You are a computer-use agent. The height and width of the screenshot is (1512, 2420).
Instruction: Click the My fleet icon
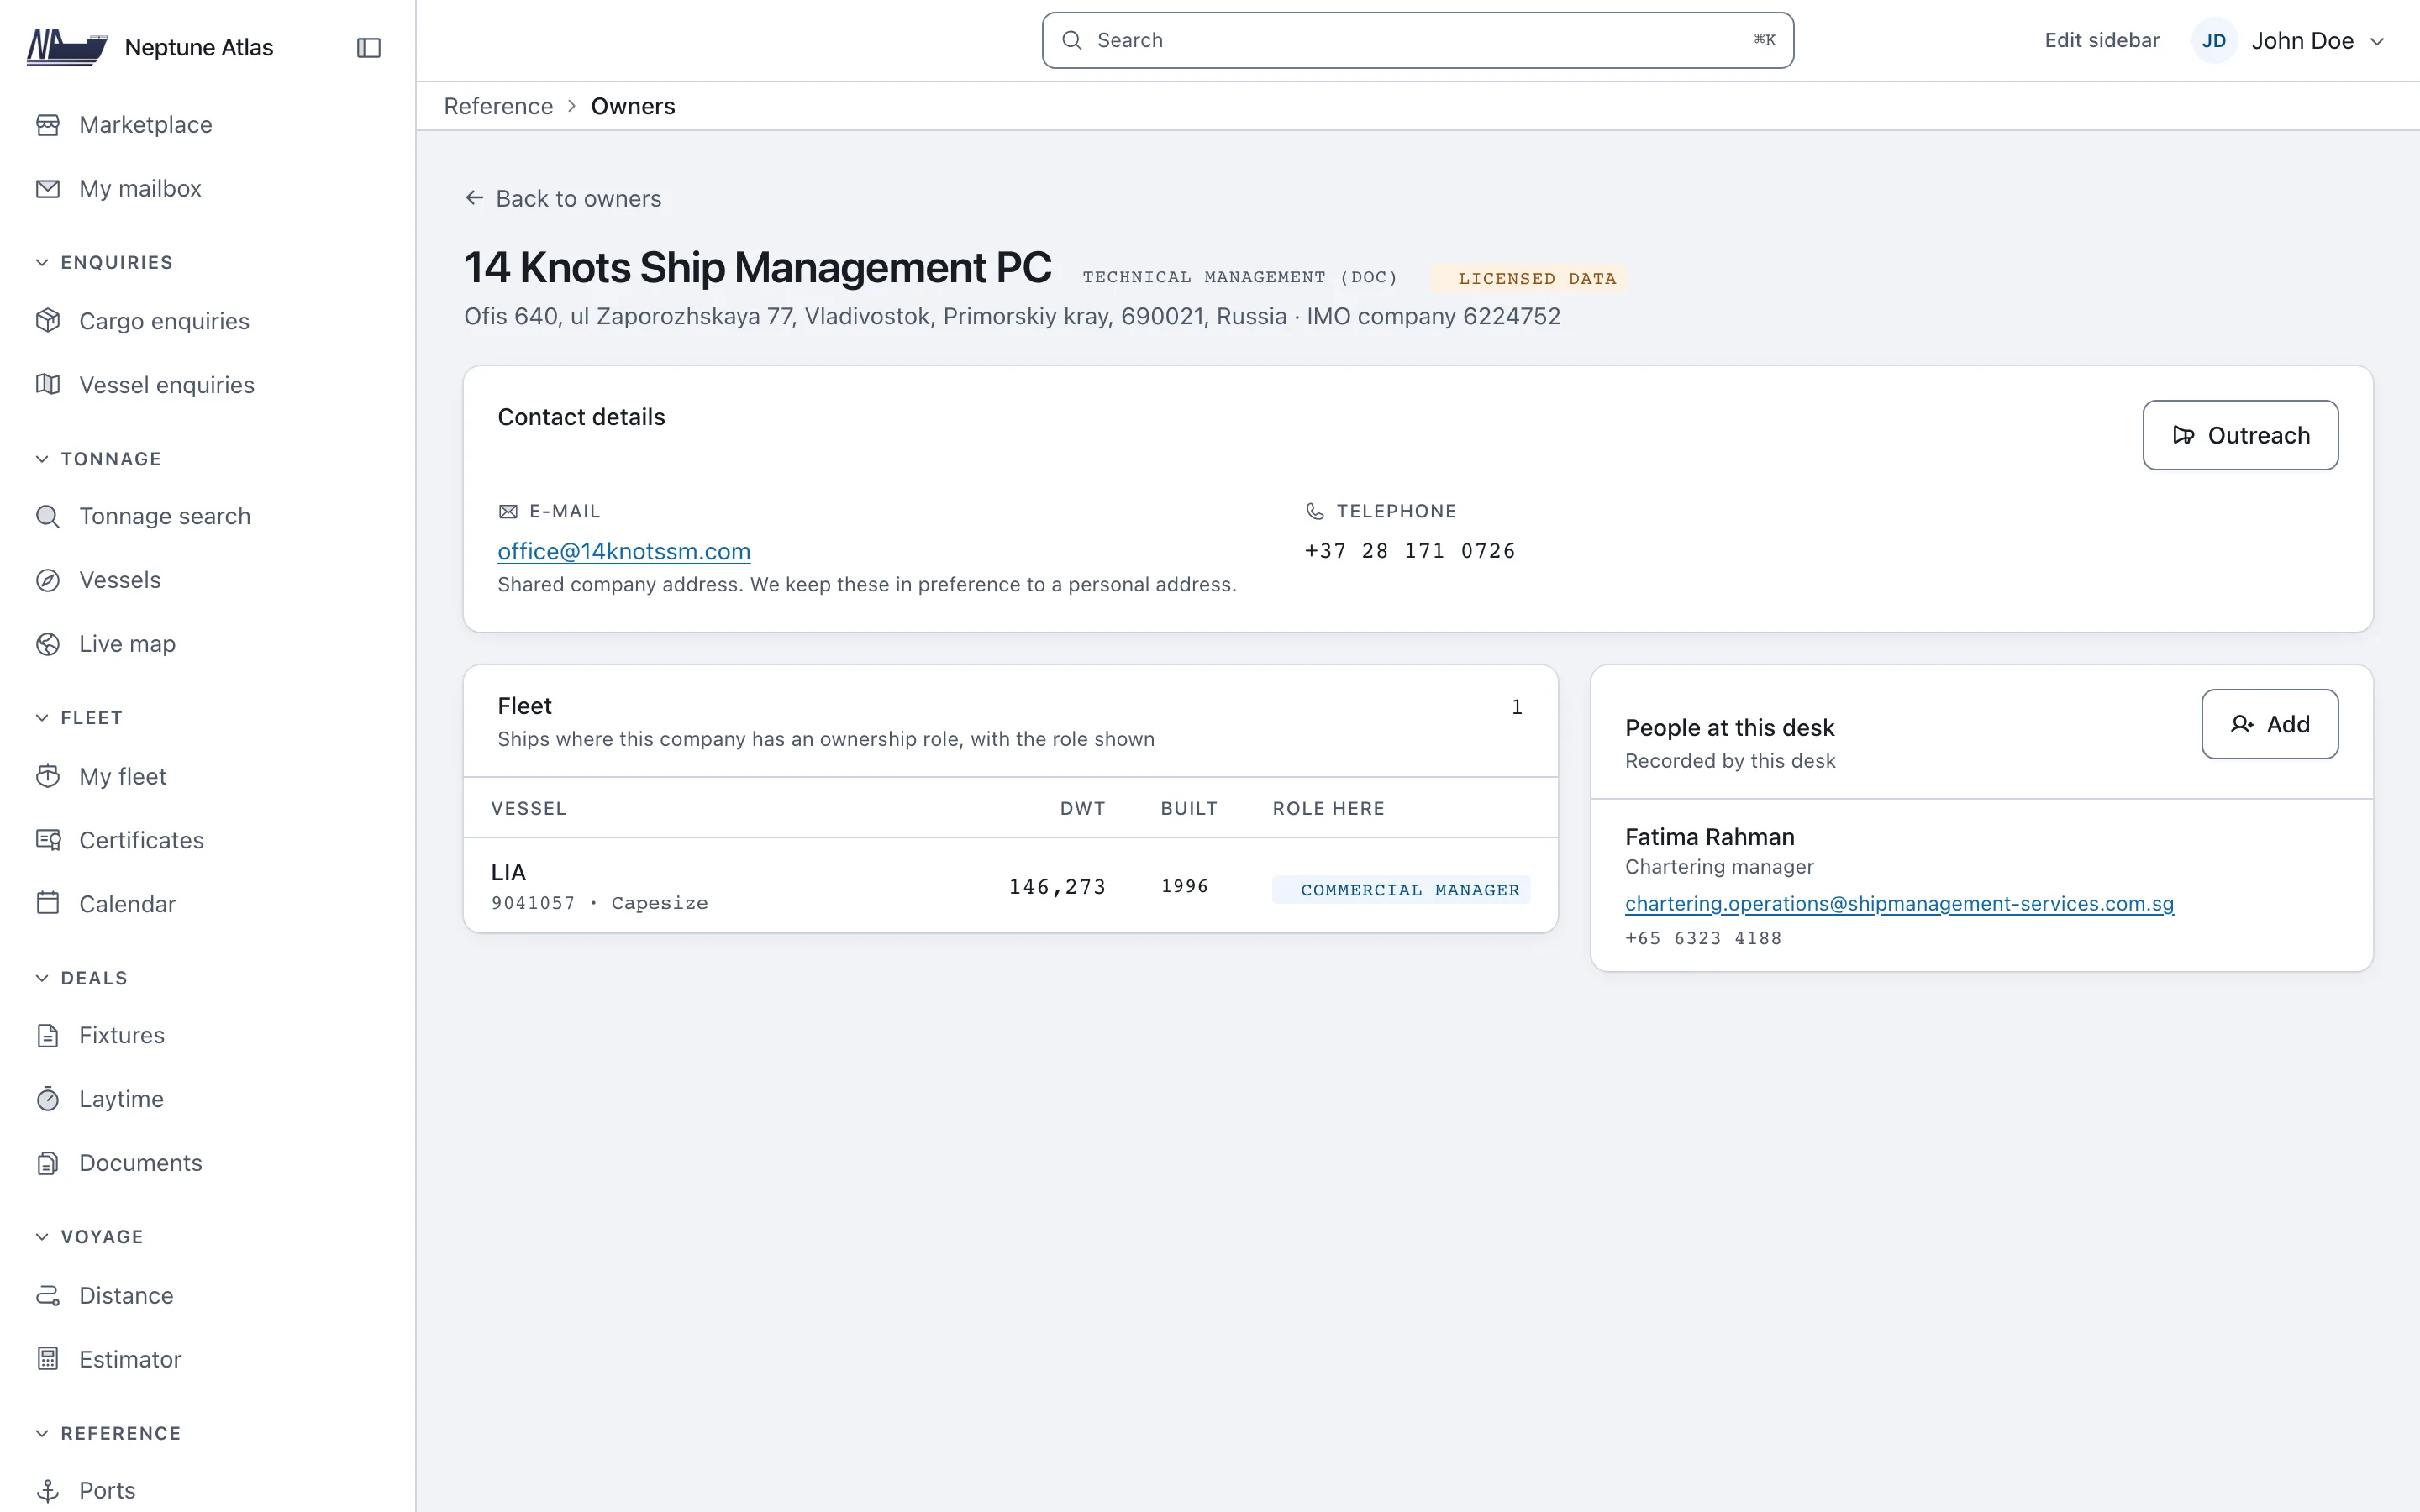[x=48, y=776]
